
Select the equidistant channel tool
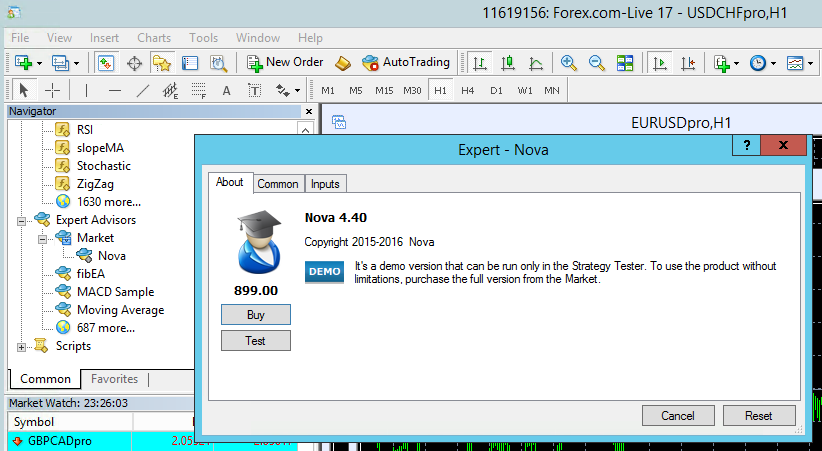point(170,90)
